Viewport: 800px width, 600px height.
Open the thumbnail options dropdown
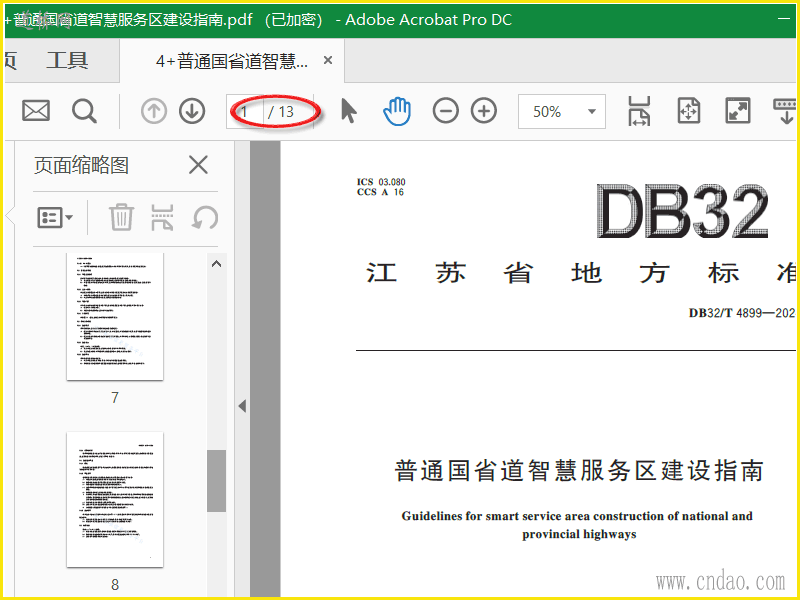click(55, 217)
